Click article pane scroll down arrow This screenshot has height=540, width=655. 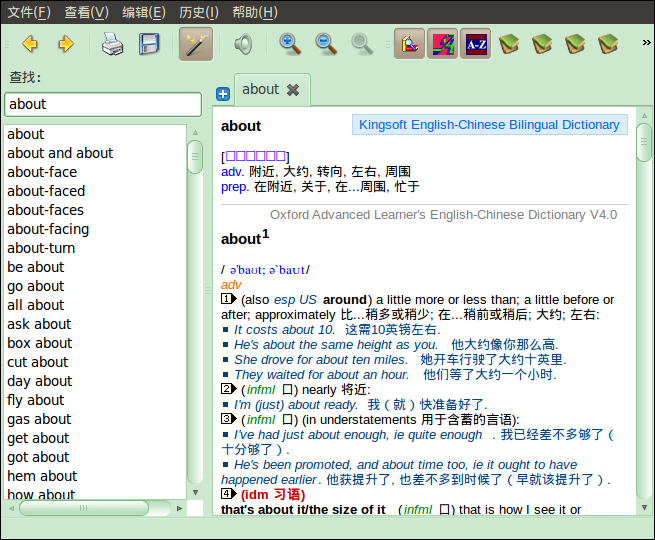click(645, 508)
